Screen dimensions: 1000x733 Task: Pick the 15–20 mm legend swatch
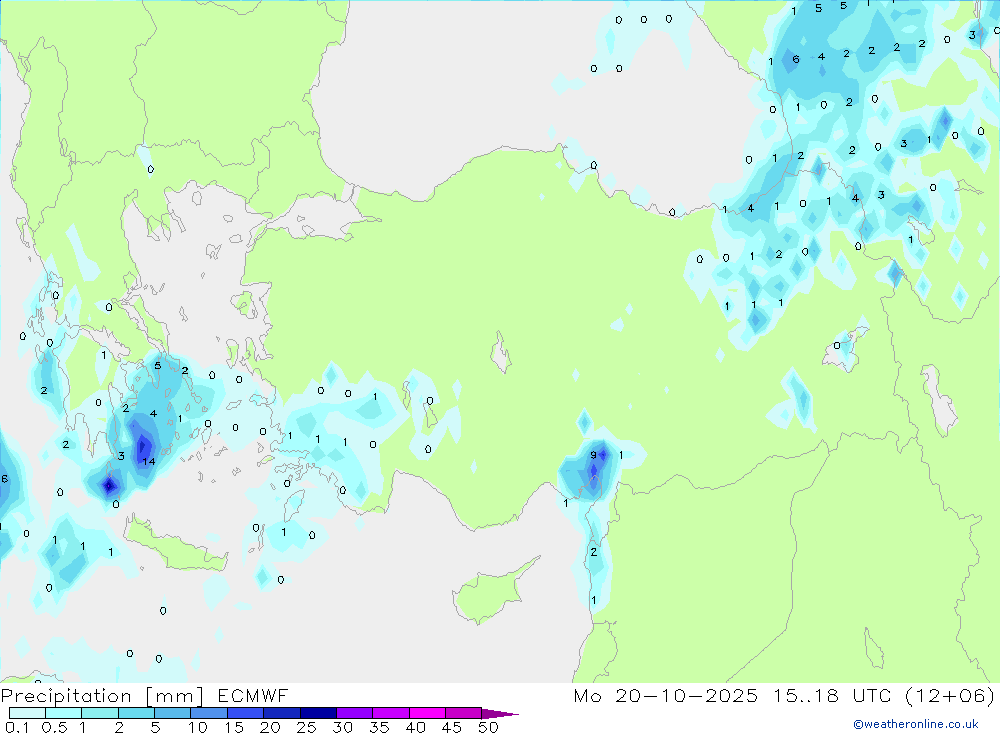tap(245, 713)
